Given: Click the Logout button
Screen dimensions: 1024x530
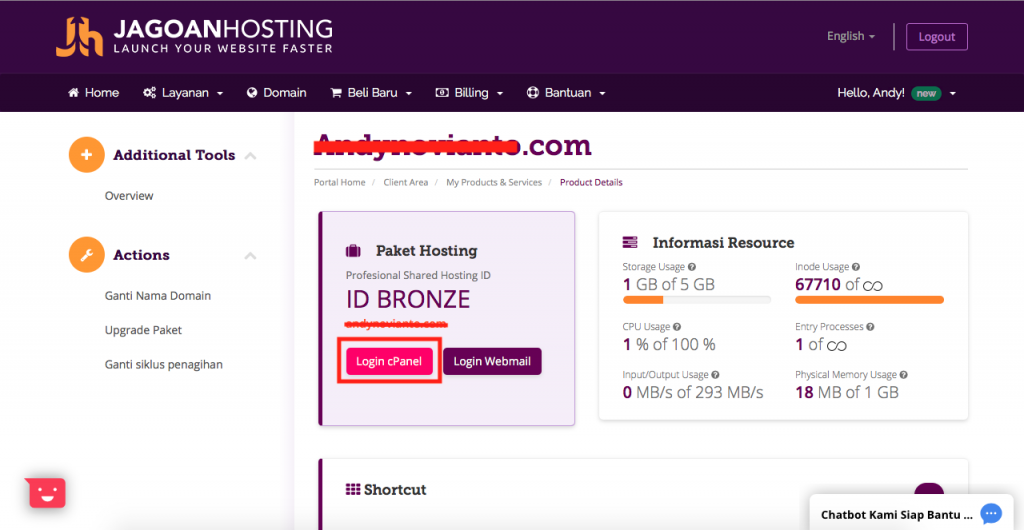Looking at the screenshot, I should tap(936, 37).
